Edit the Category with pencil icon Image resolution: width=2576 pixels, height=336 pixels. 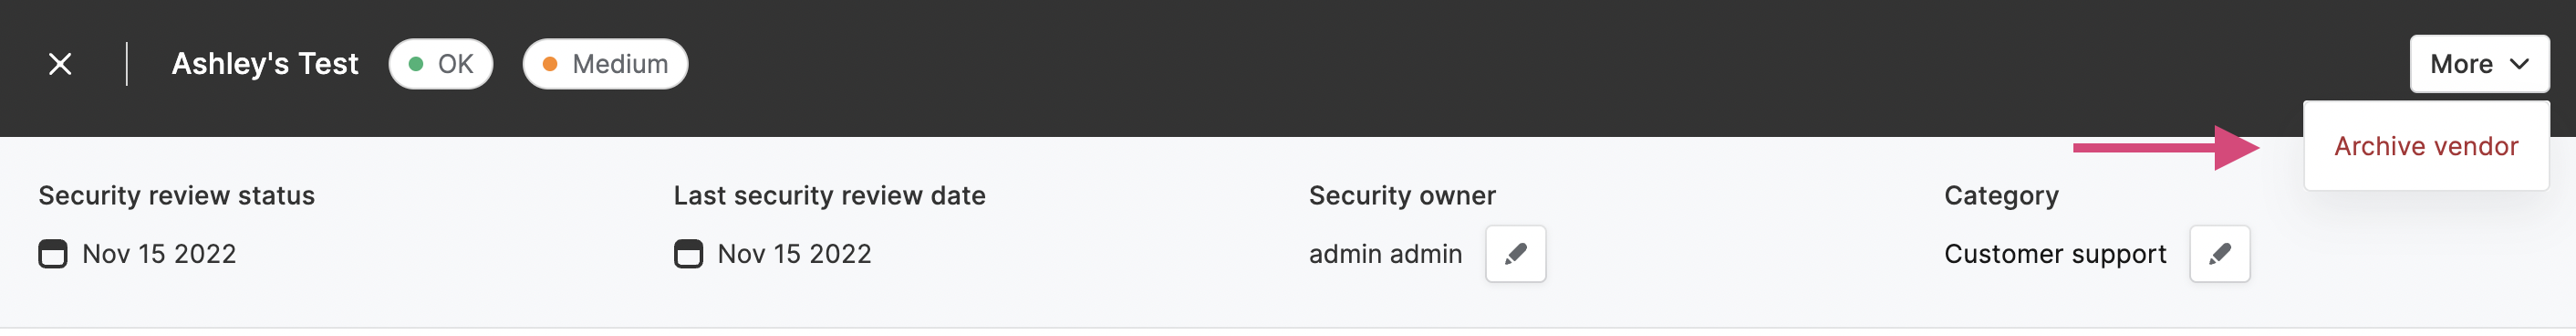(x=2219, y=254)
